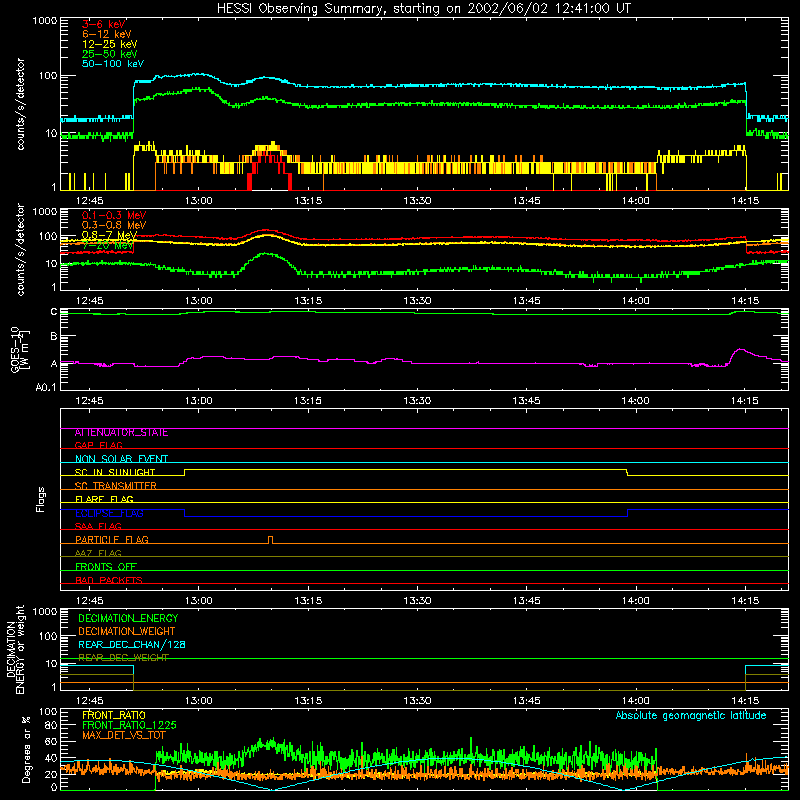800x800 pixels.
Task: Click the 0.3-0.8 MeV legend label
Action: pos(114,225)
